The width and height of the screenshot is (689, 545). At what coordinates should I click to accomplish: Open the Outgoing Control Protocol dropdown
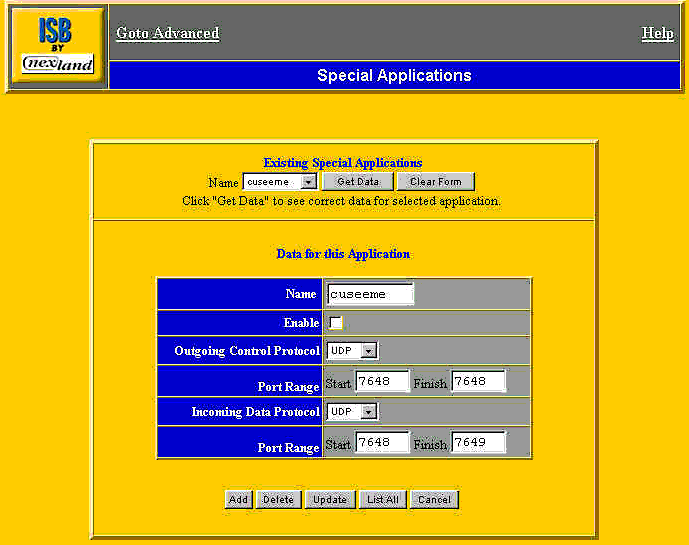click(x=352, y=351)
